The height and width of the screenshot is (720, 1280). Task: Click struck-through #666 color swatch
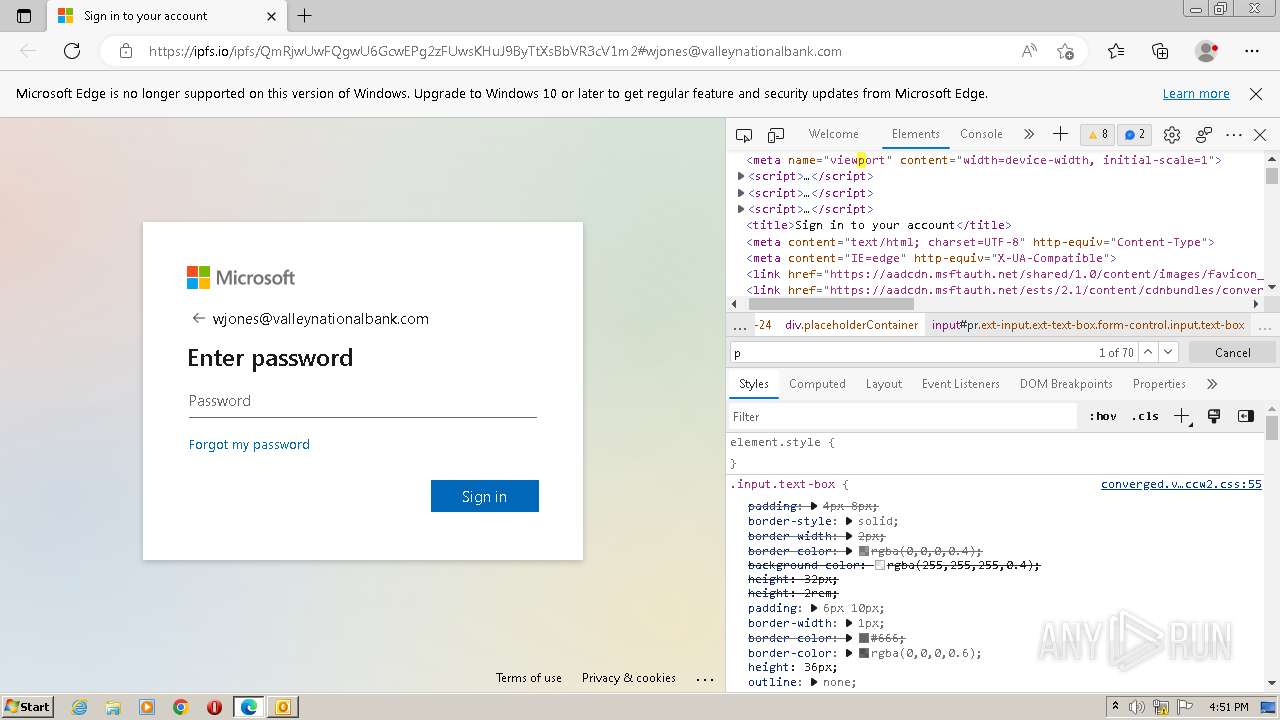pos(864,638)
